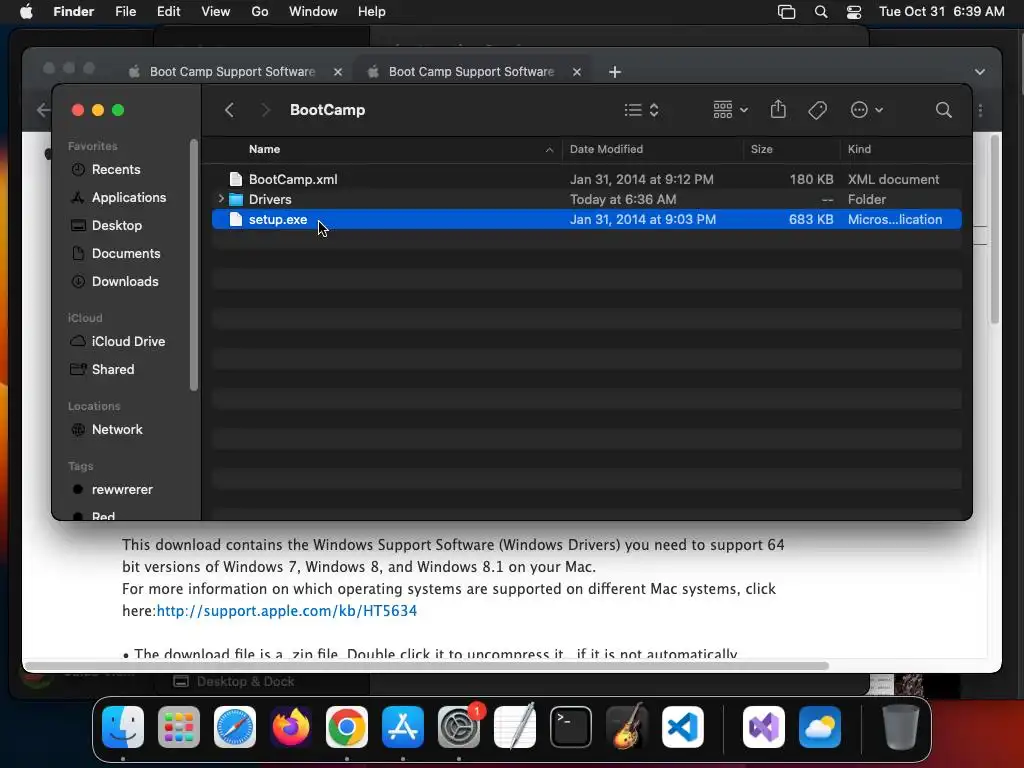Open Finder from the Dock
1024x768 pixels.
click(x=123, y=727)
